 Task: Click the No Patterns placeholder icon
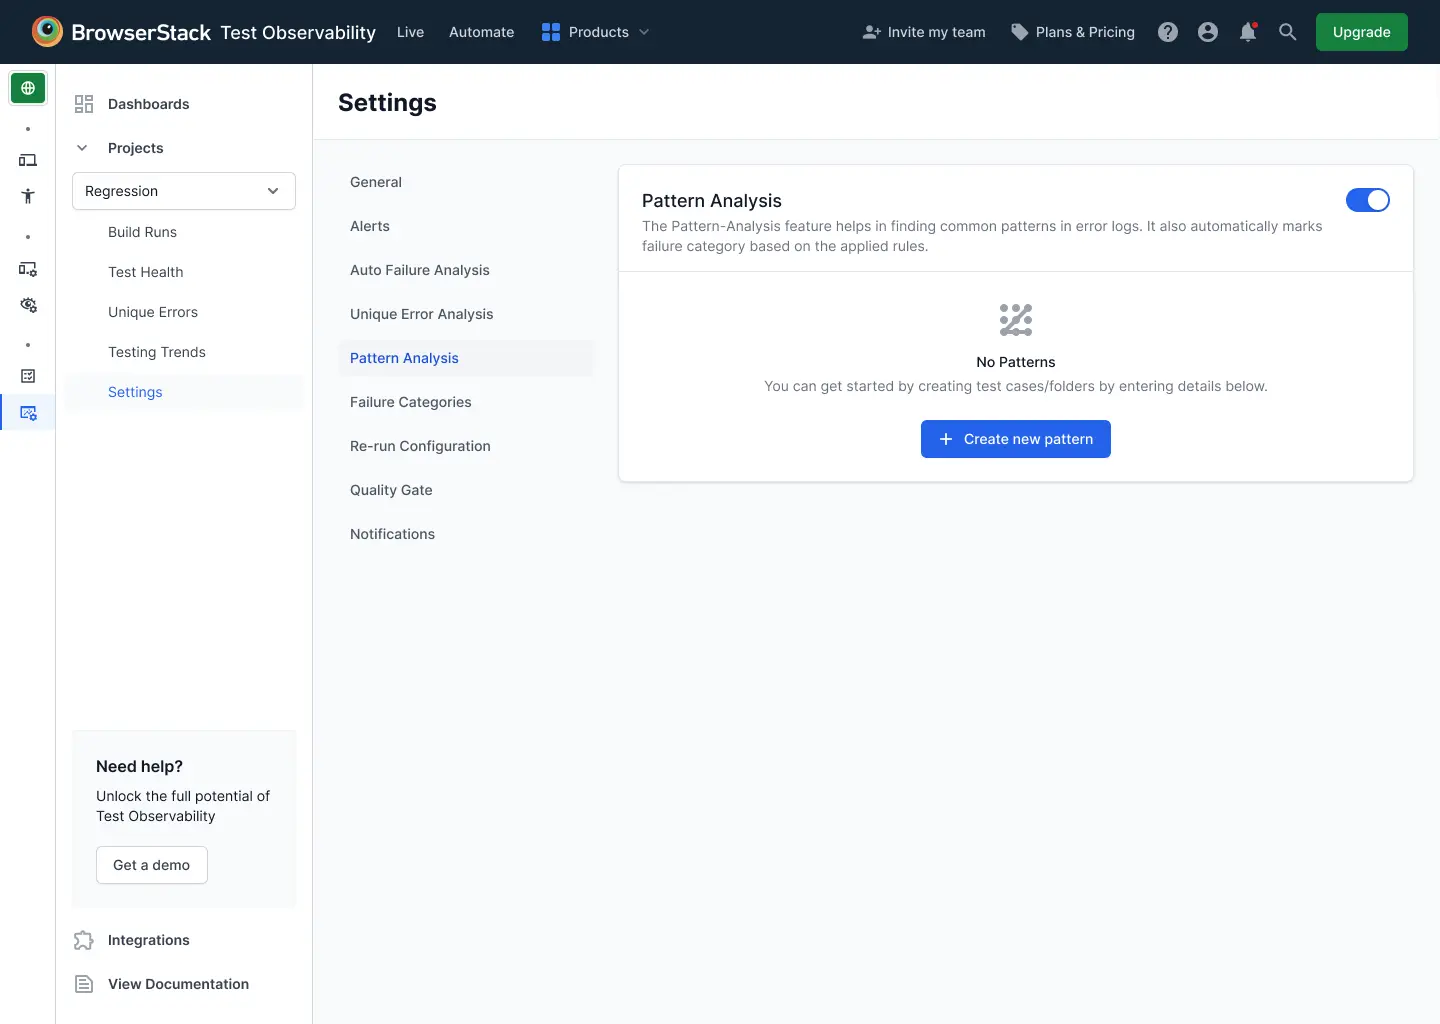[1016, 320]
